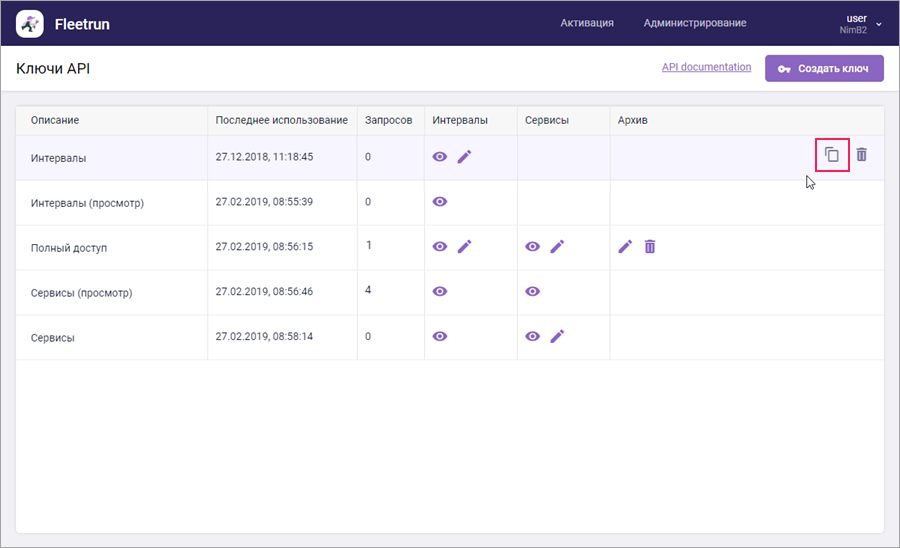Click the date 27.12.2018, 11:18:45

pos(264,157)
